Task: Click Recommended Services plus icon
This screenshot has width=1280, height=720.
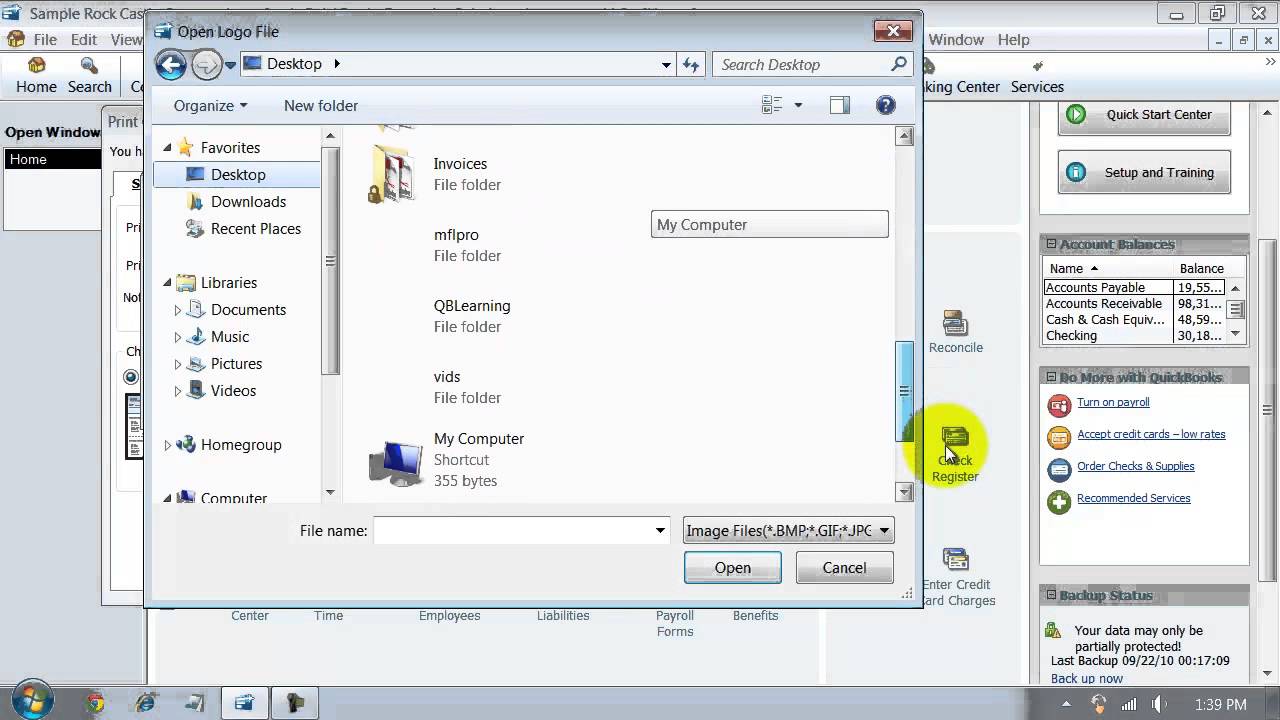Action: pos(1059,501)
